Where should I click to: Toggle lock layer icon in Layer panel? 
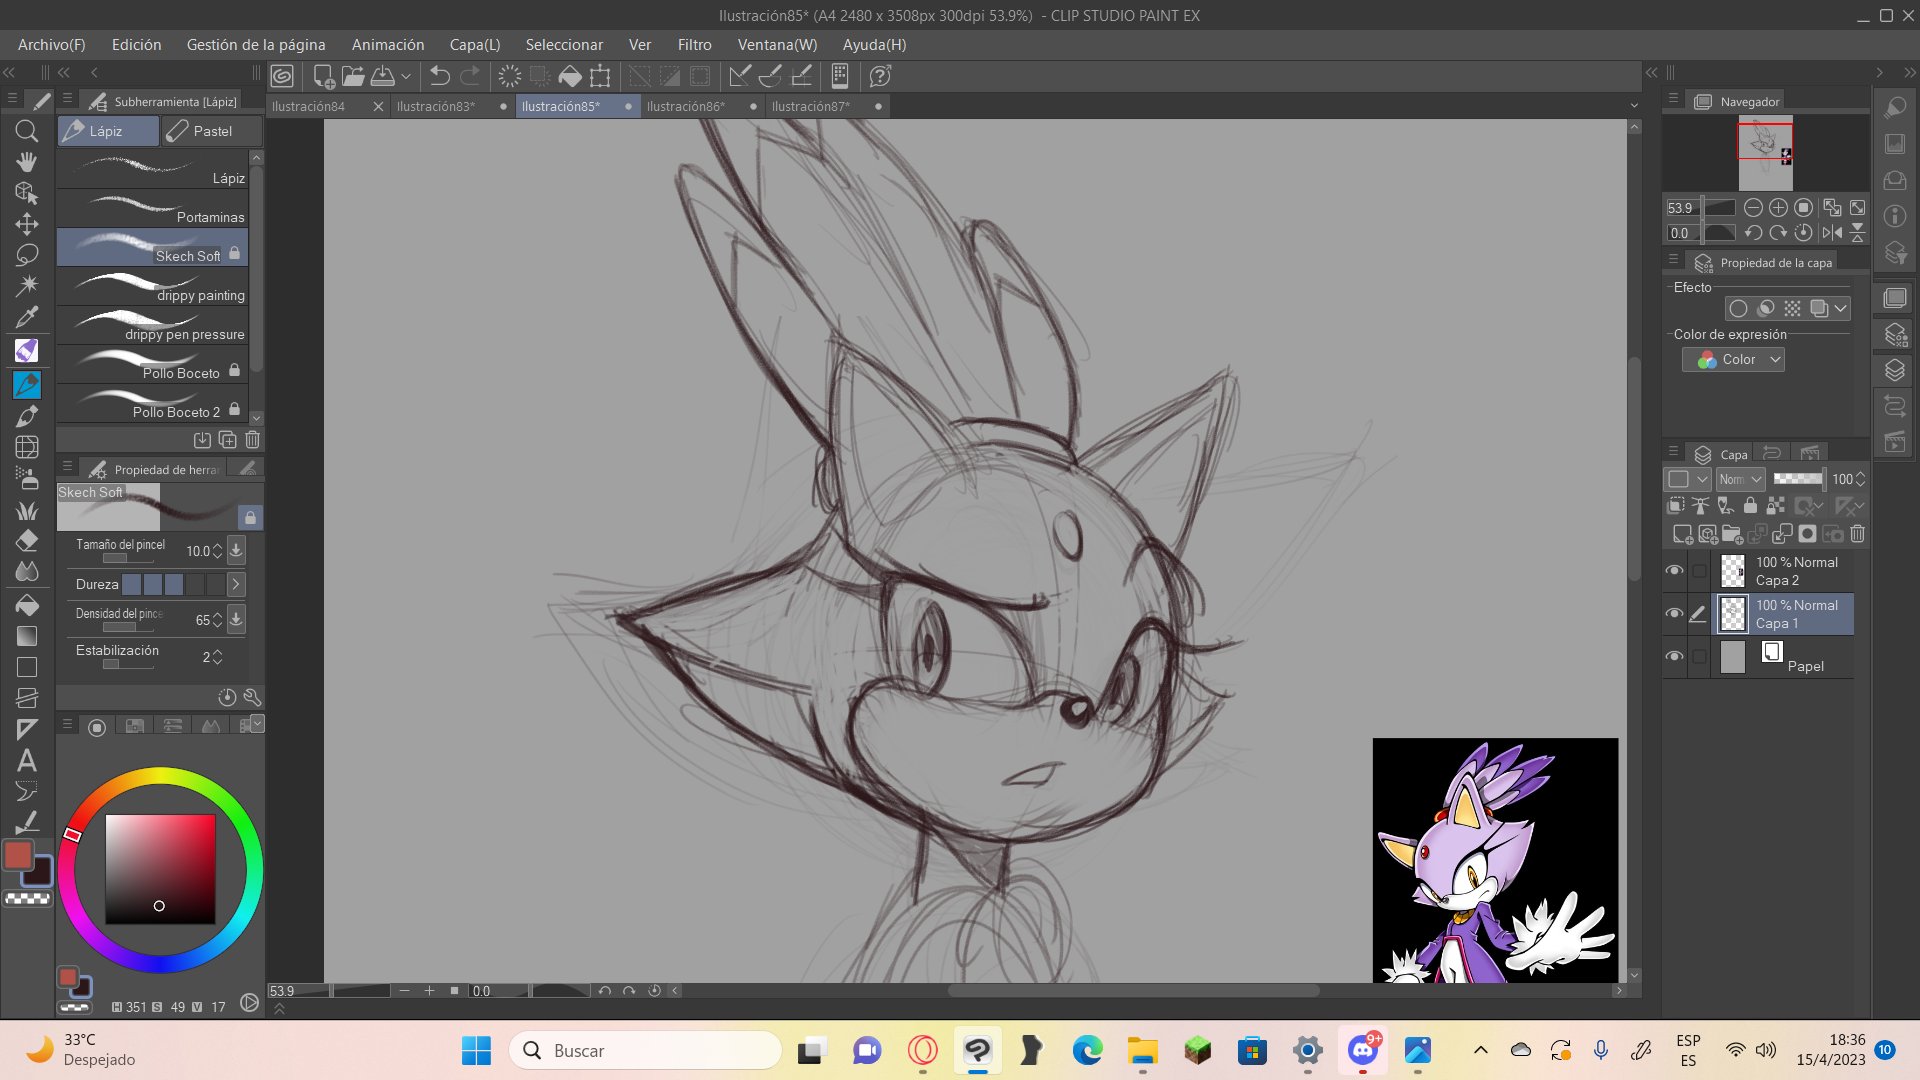pos(1750,506)
